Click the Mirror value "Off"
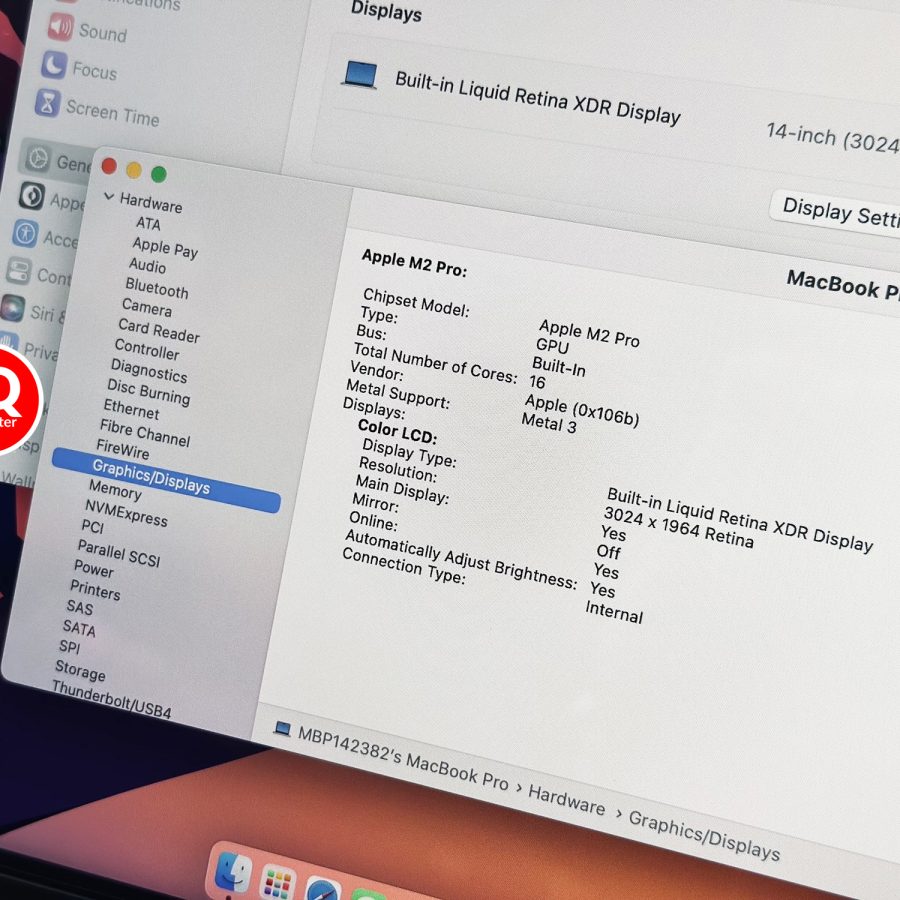Viewport: 900px width, 900px height. (x=608, y=552)
